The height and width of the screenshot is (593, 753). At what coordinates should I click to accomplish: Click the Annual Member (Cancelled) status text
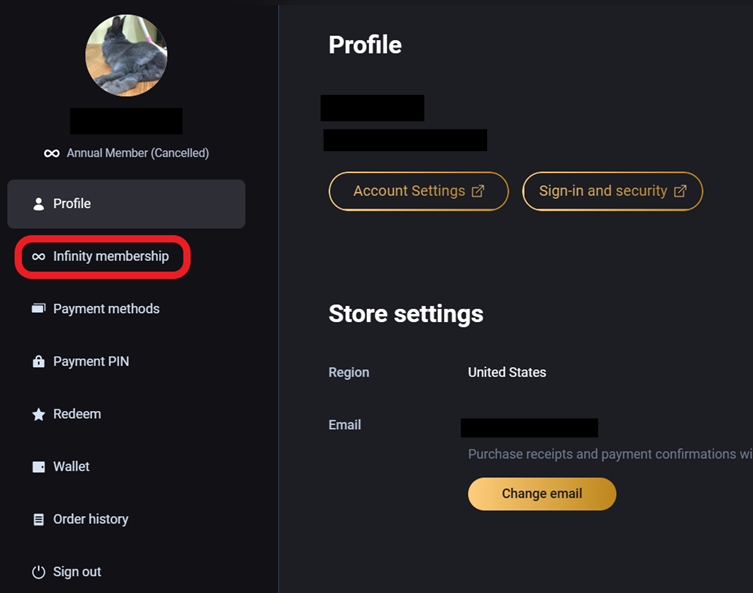pos(137,154)
